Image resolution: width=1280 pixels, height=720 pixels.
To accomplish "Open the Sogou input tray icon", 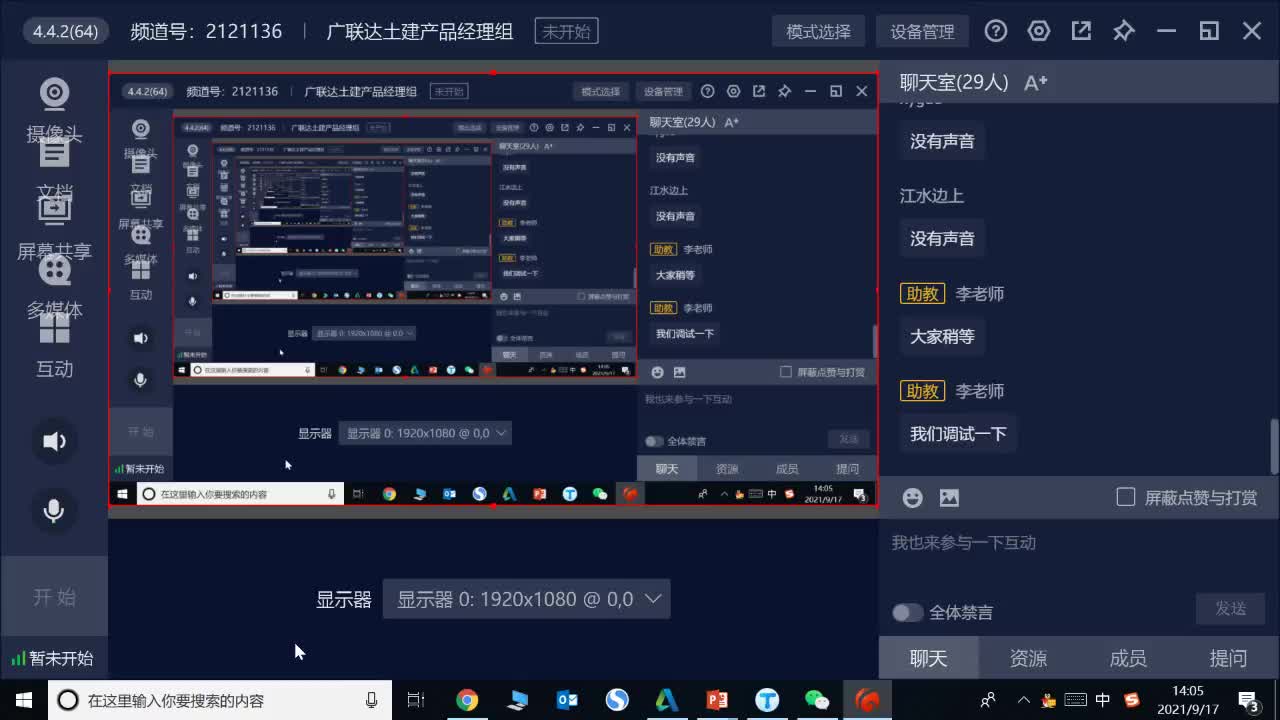I will (x=1132, y=700).
